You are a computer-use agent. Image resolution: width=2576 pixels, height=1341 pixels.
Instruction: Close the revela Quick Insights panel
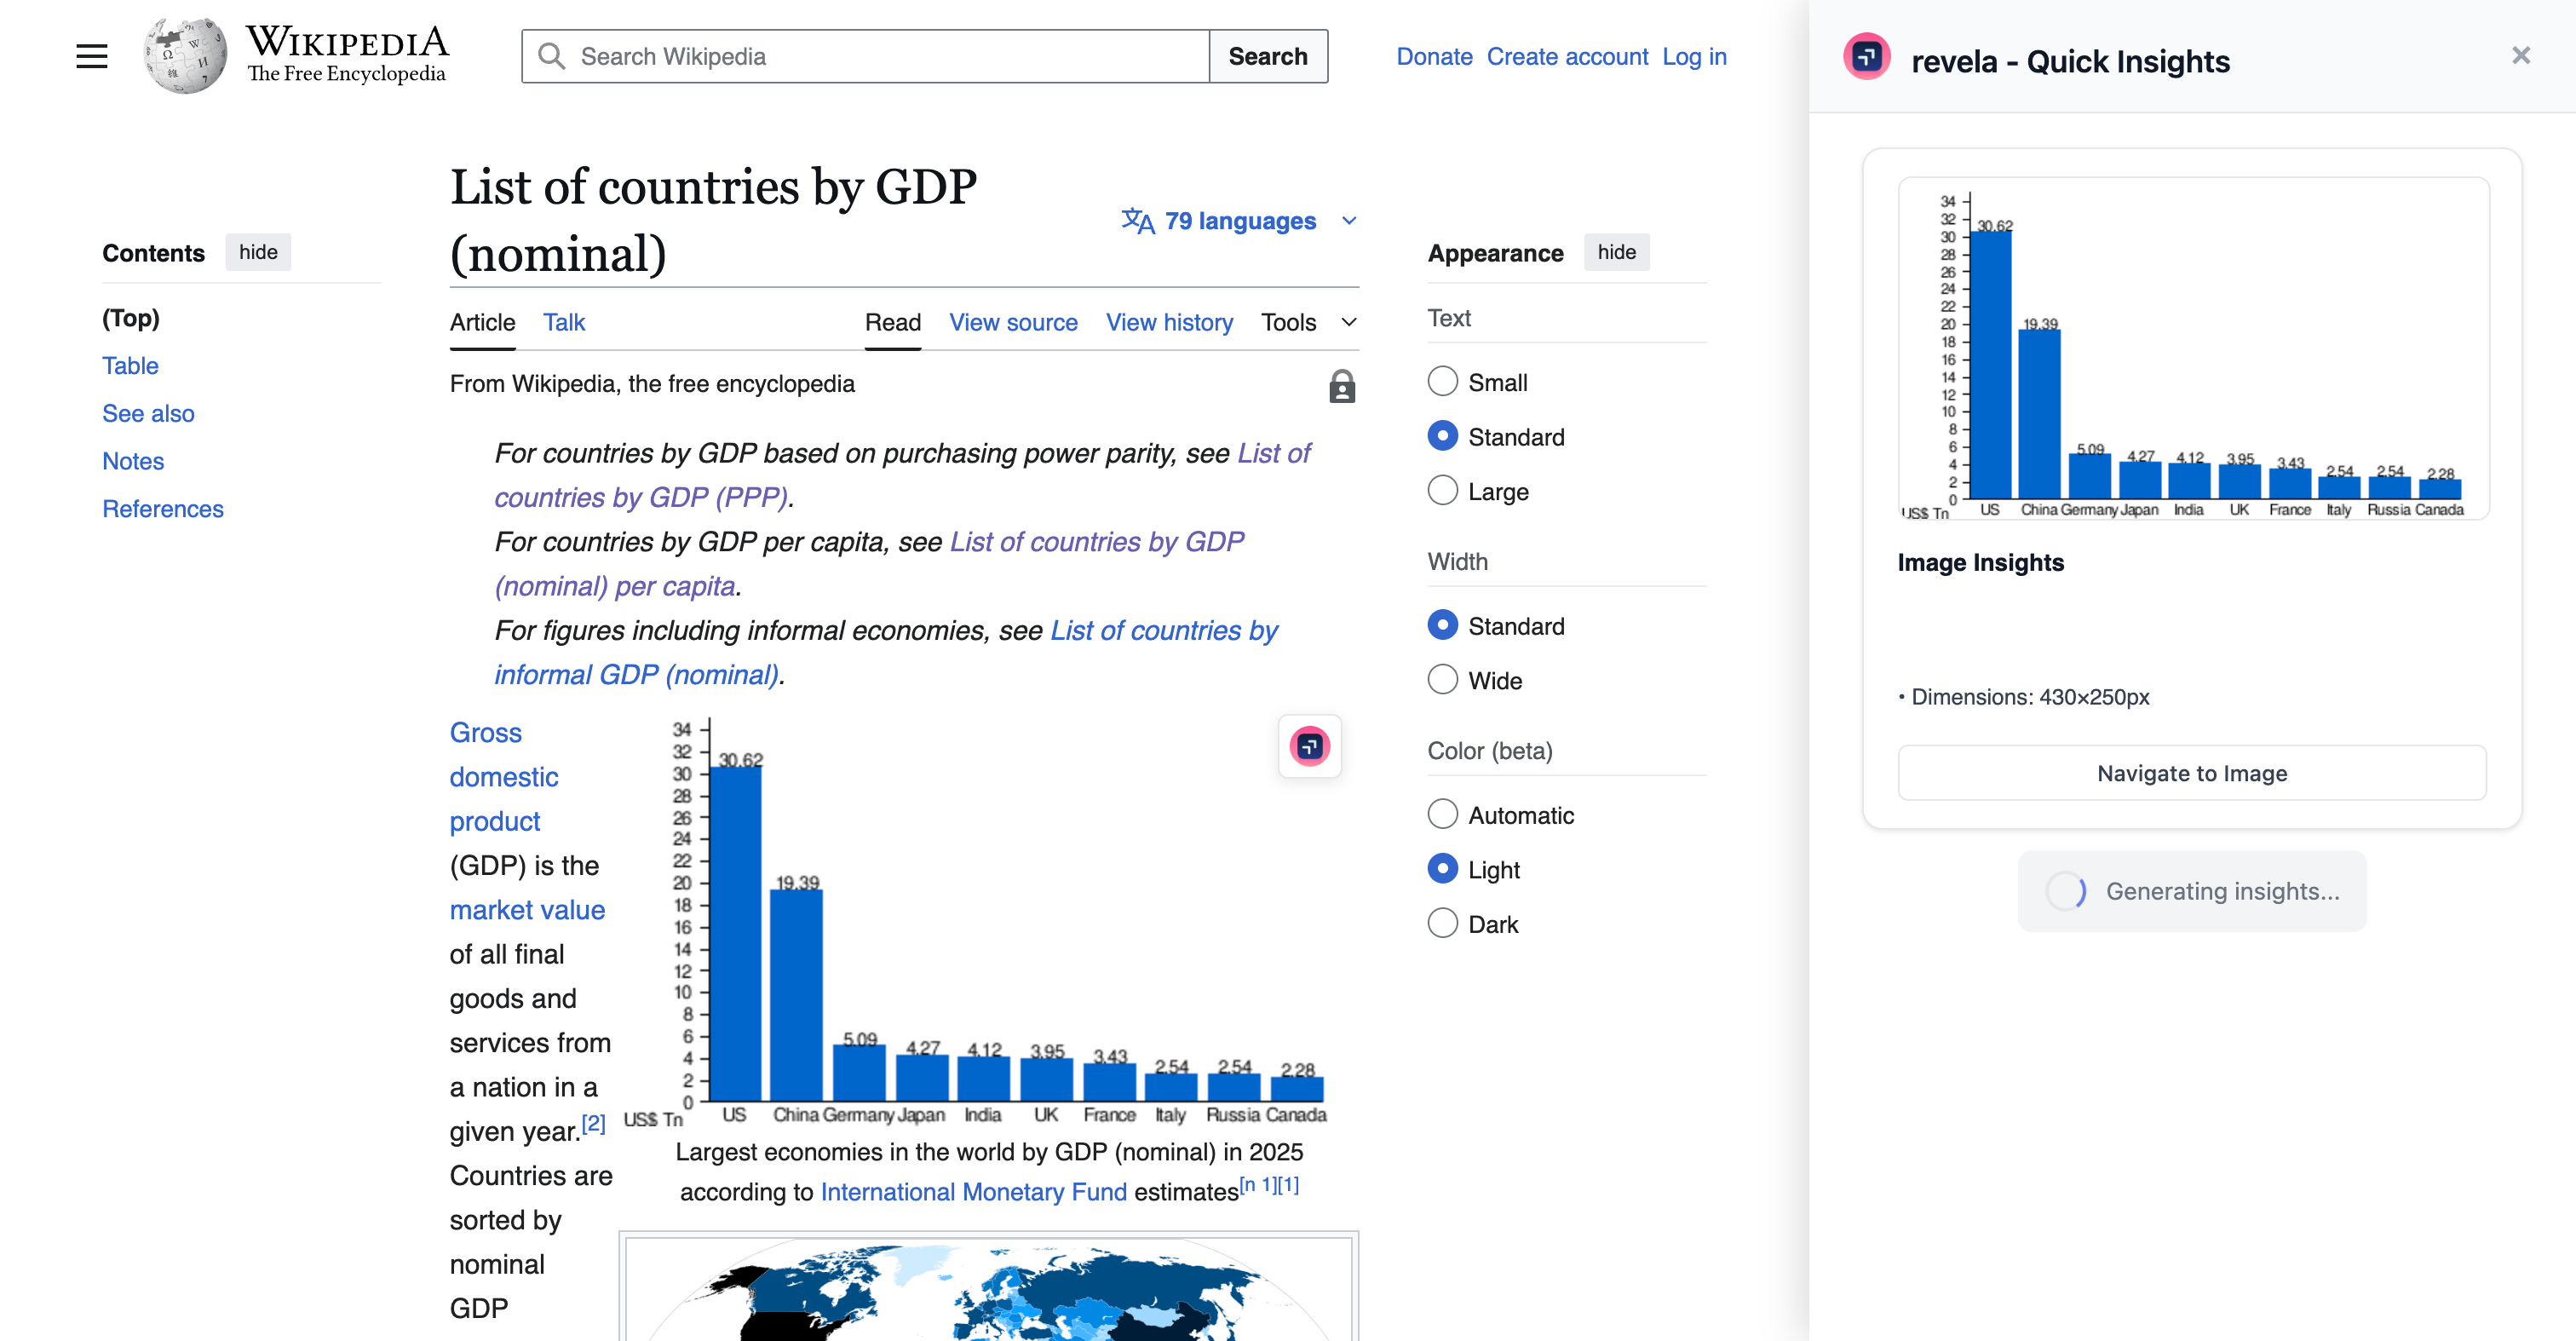click(2520, 56)
